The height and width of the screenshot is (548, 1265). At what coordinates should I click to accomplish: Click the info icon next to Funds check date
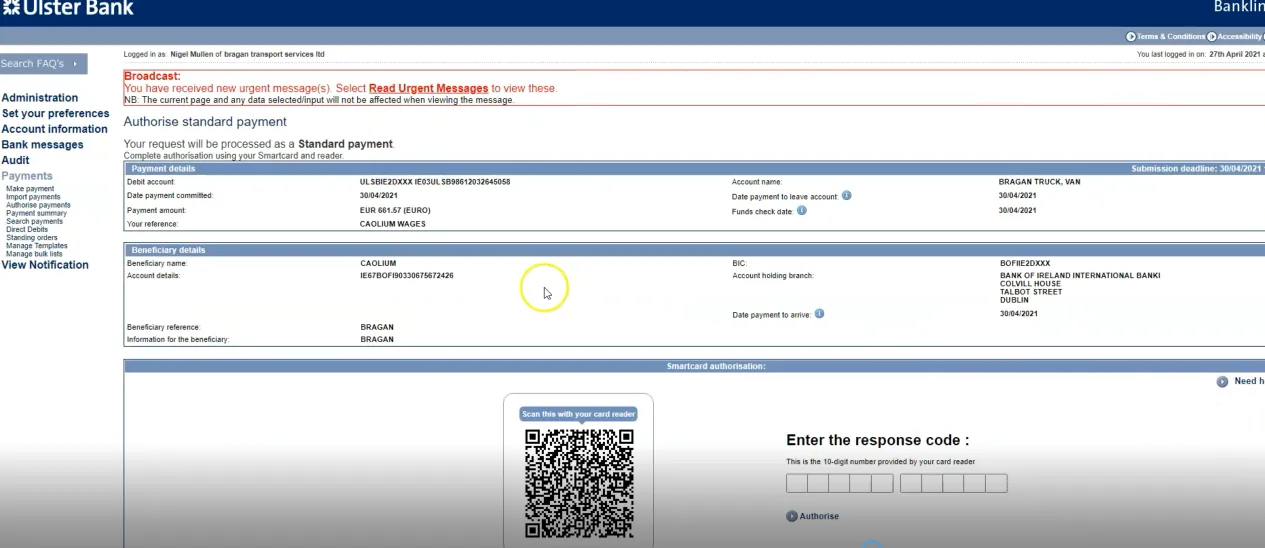pos(802,210)
